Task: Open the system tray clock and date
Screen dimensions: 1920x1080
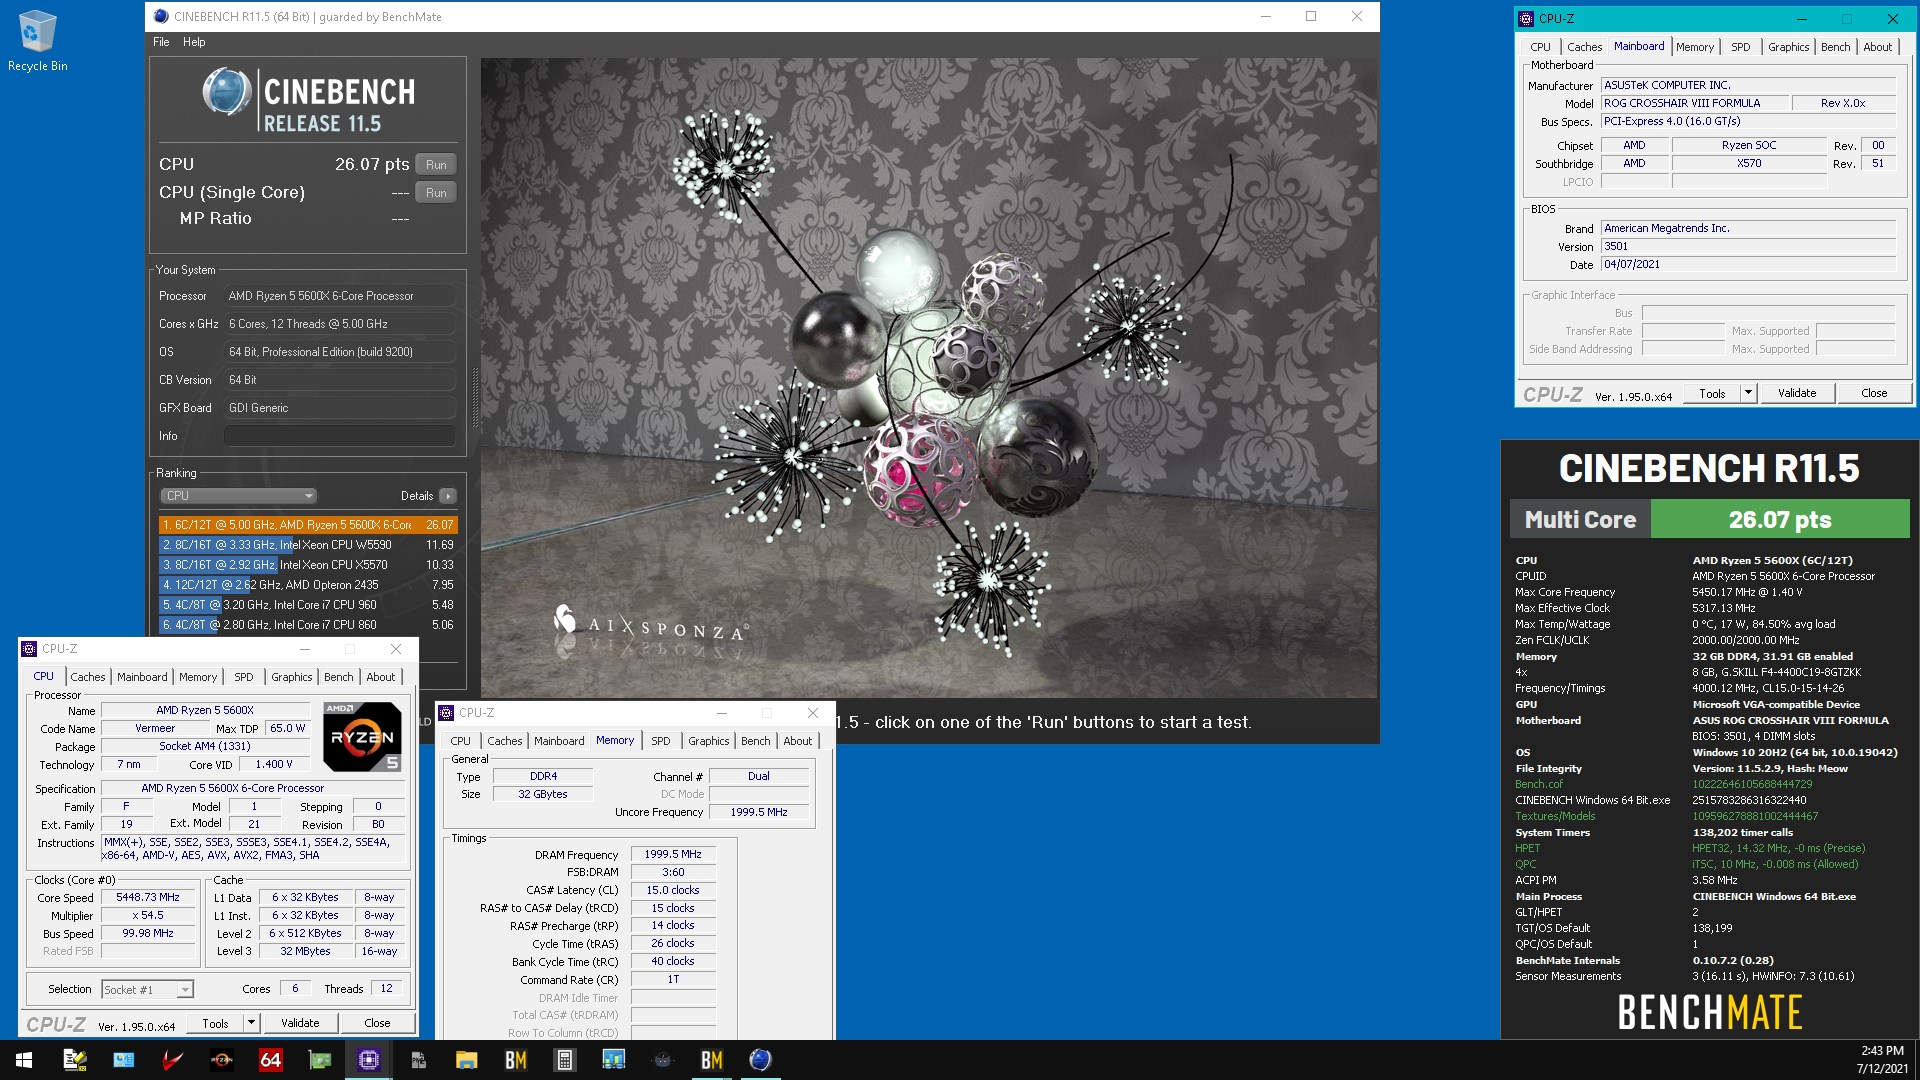Action: 1882,1060
